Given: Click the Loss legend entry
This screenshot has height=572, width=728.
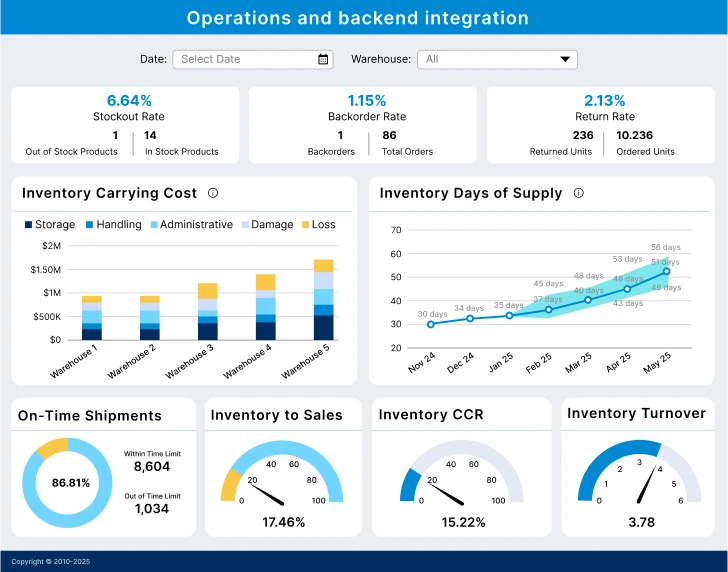Looking at the screenshot, I should (317, 225).
